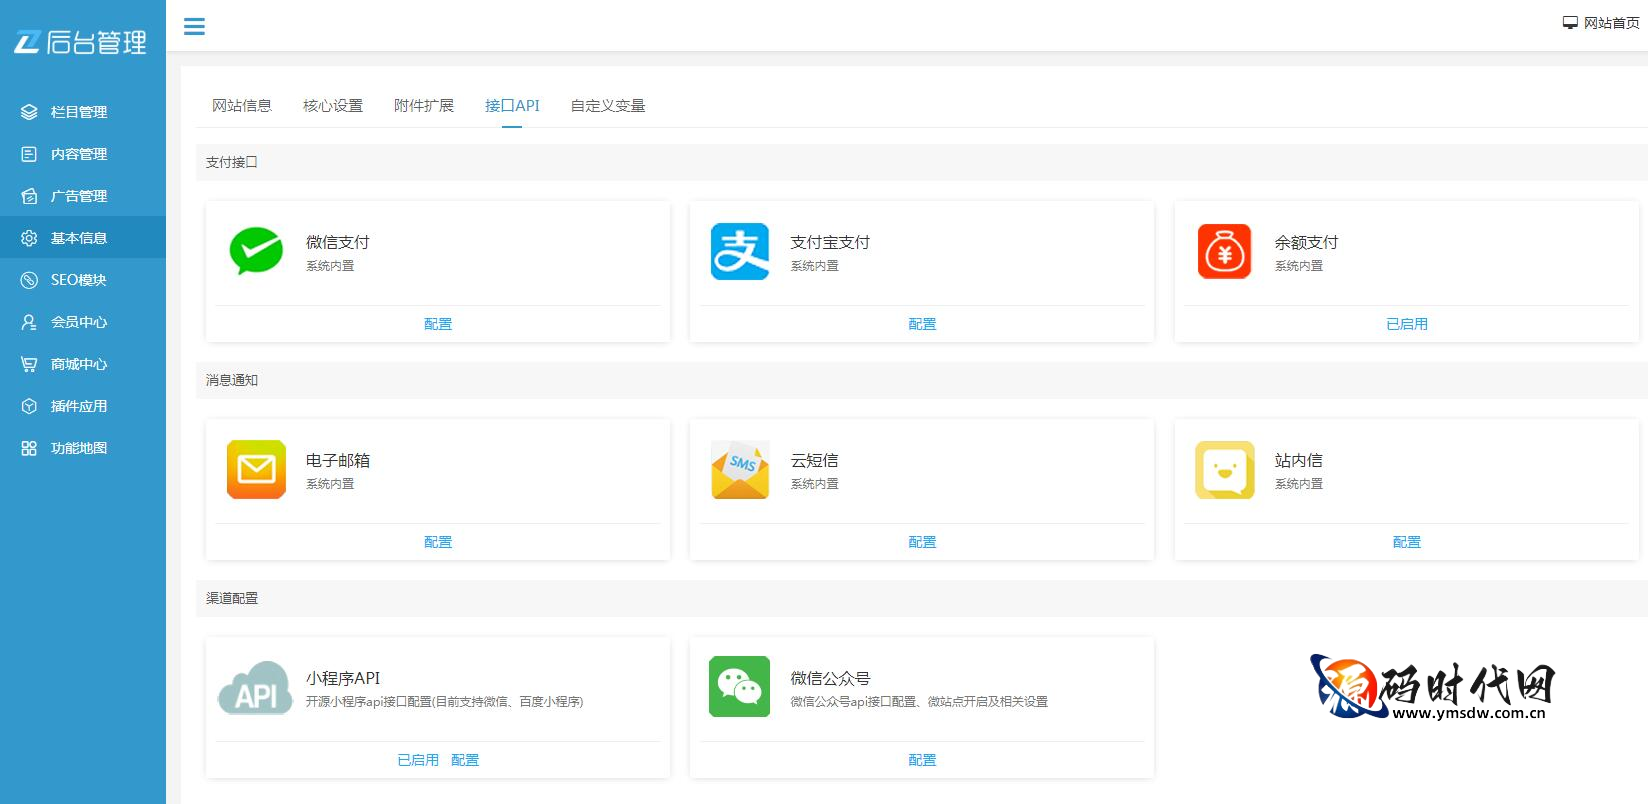
Task: Toggle 已启用 status for 余额支付
Action: (x=1406, y=324)
